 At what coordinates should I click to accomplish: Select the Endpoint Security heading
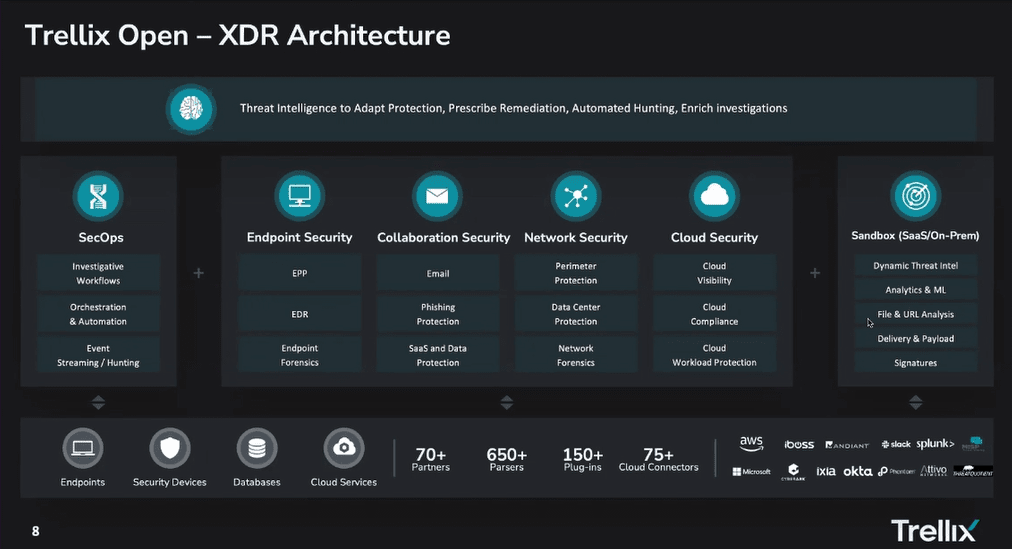pos(299,237)
